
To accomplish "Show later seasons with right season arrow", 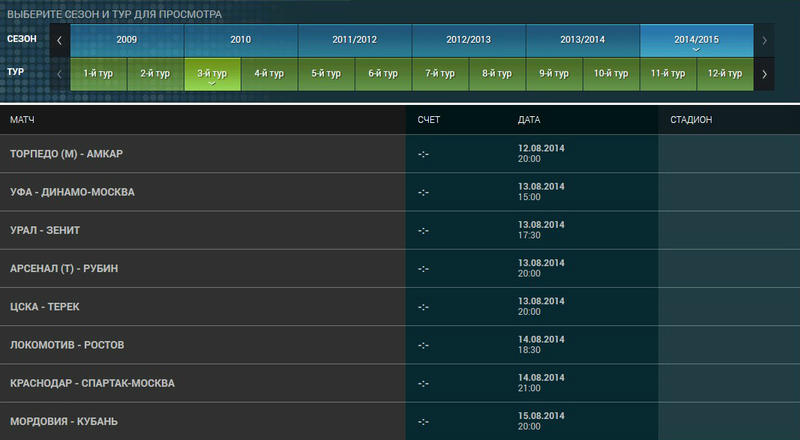I will (764, 40).
